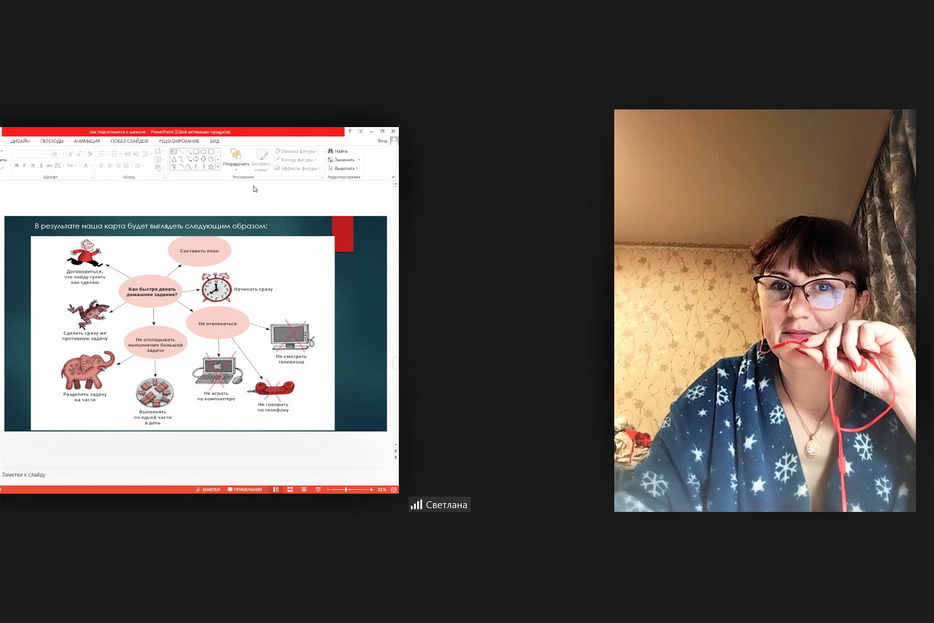Click the alarm clock image on slide
The image size is (934, 623).
[x=215, y=288]
